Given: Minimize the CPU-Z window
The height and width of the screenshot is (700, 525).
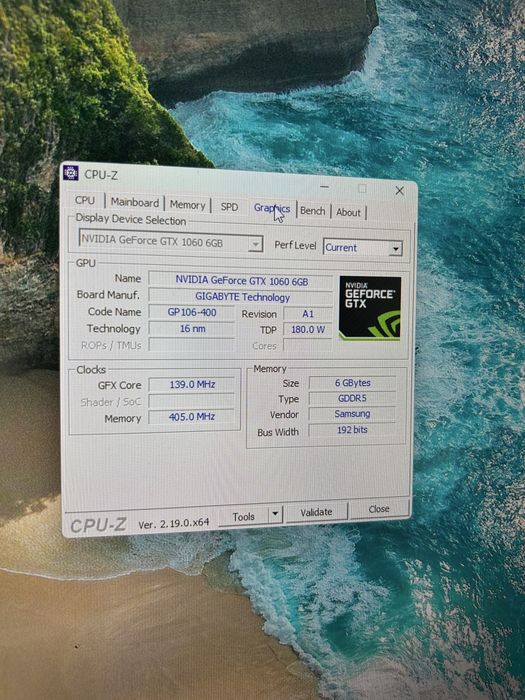Looking at the screenshot, I should point(325,187).
